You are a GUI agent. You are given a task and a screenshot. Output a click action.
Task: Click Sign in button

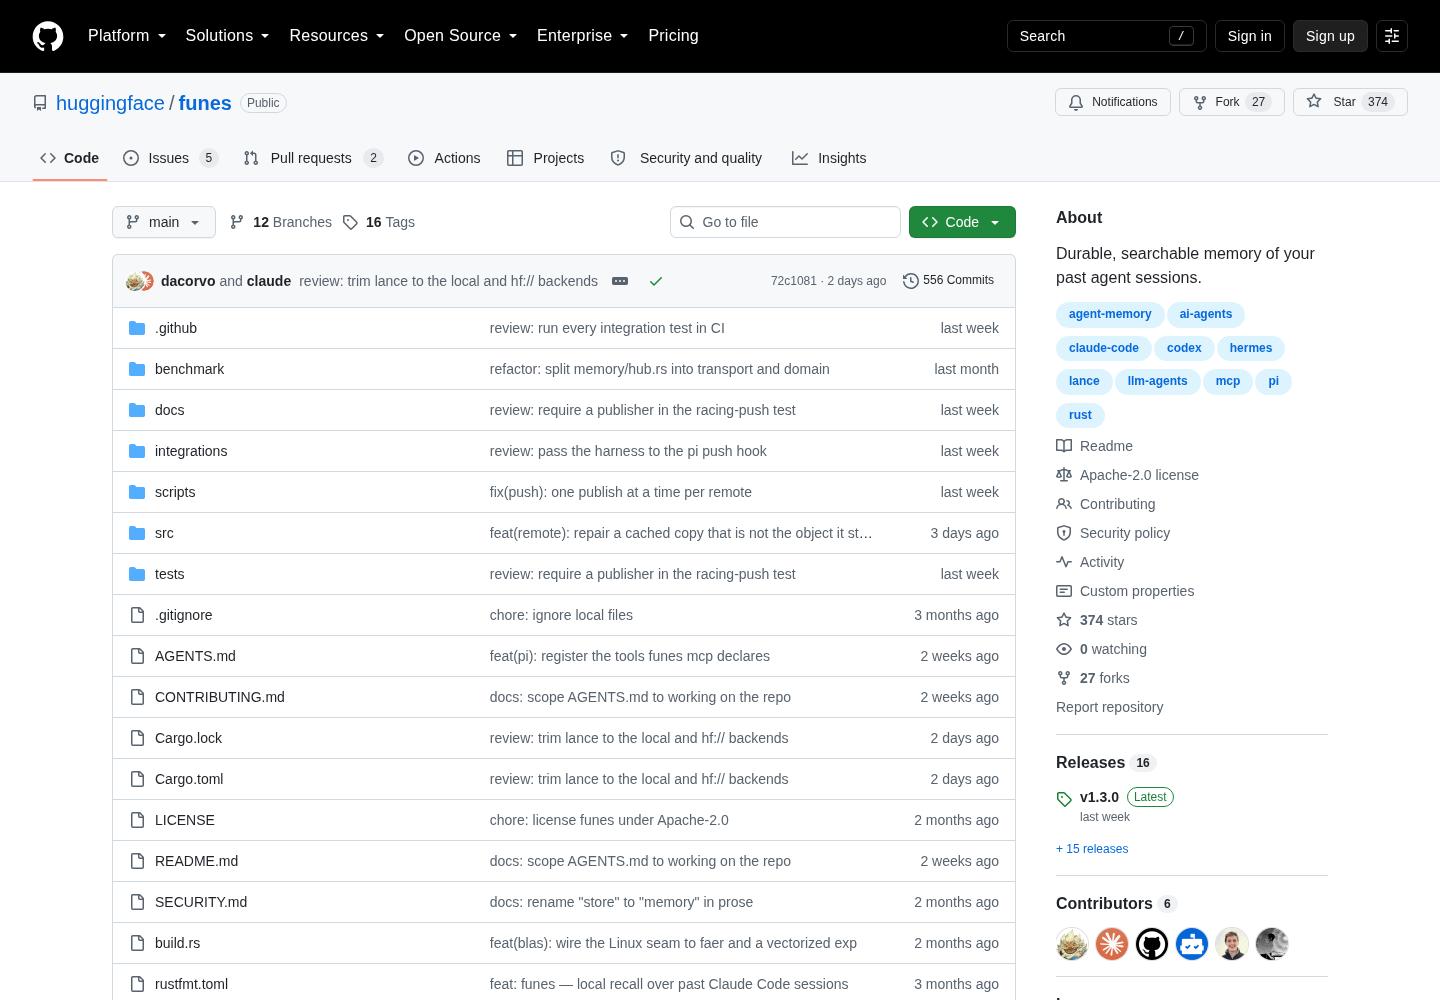[1250, 36]
